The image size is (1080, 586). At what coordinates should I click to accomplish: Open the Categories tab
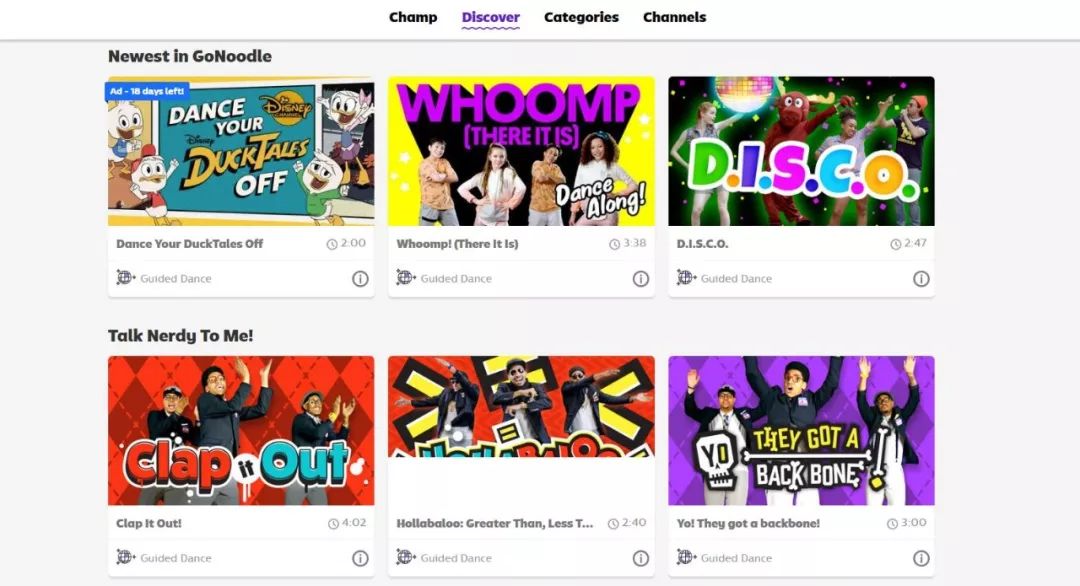pyautogui.click(x=581, y=17)
